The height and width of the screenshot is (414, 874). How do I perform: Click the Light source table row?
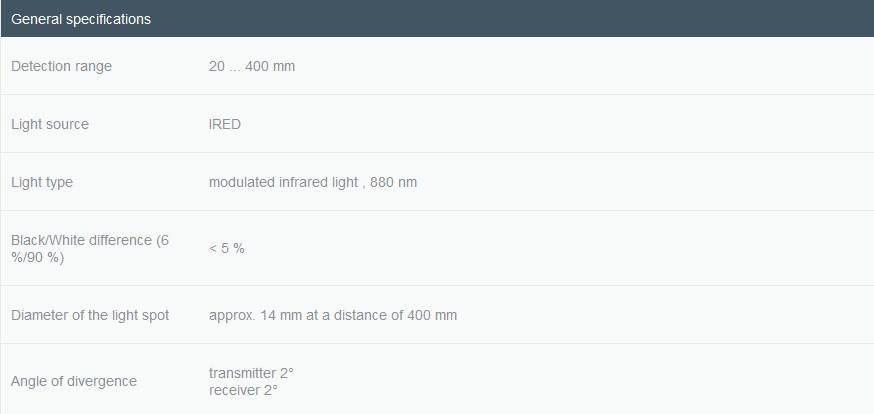tap(437, 124)
